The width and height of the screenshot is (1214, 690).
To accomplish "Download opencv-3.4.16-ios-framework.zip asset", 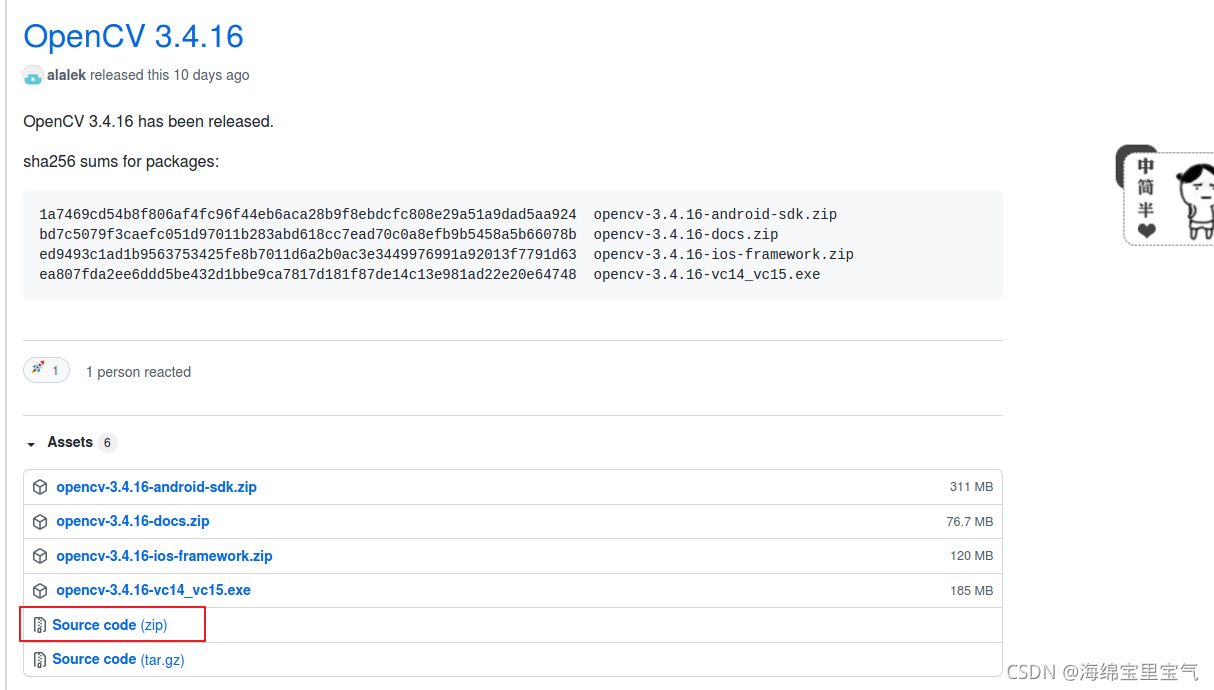I will (x=164, y=556).
